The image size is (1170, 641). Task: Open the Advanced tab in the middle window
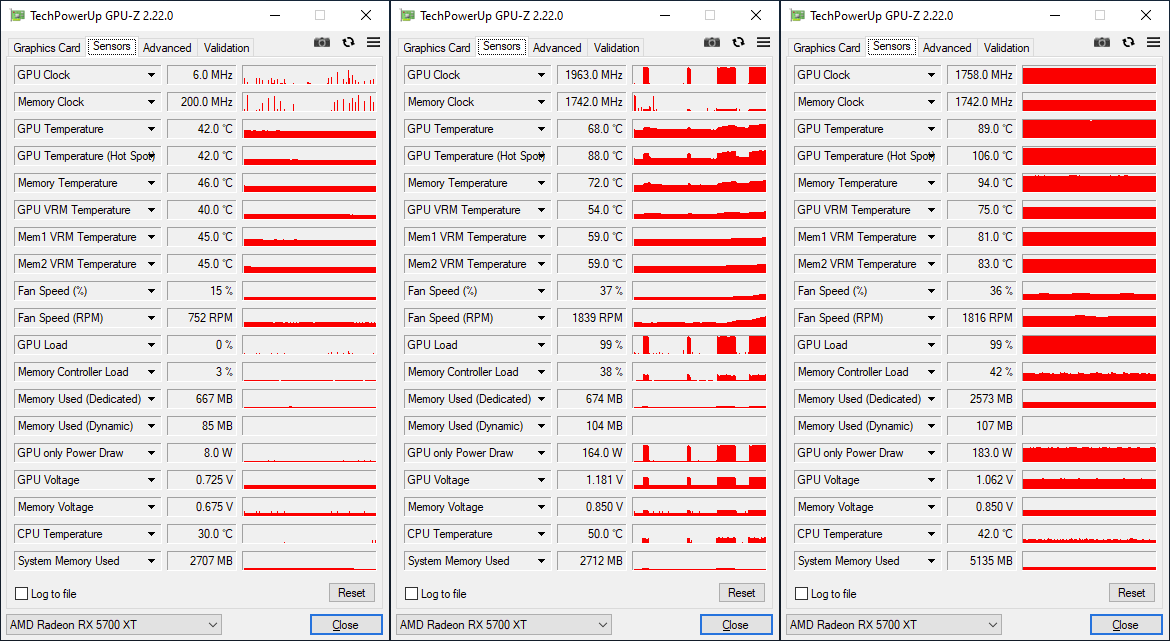(557, 48)
